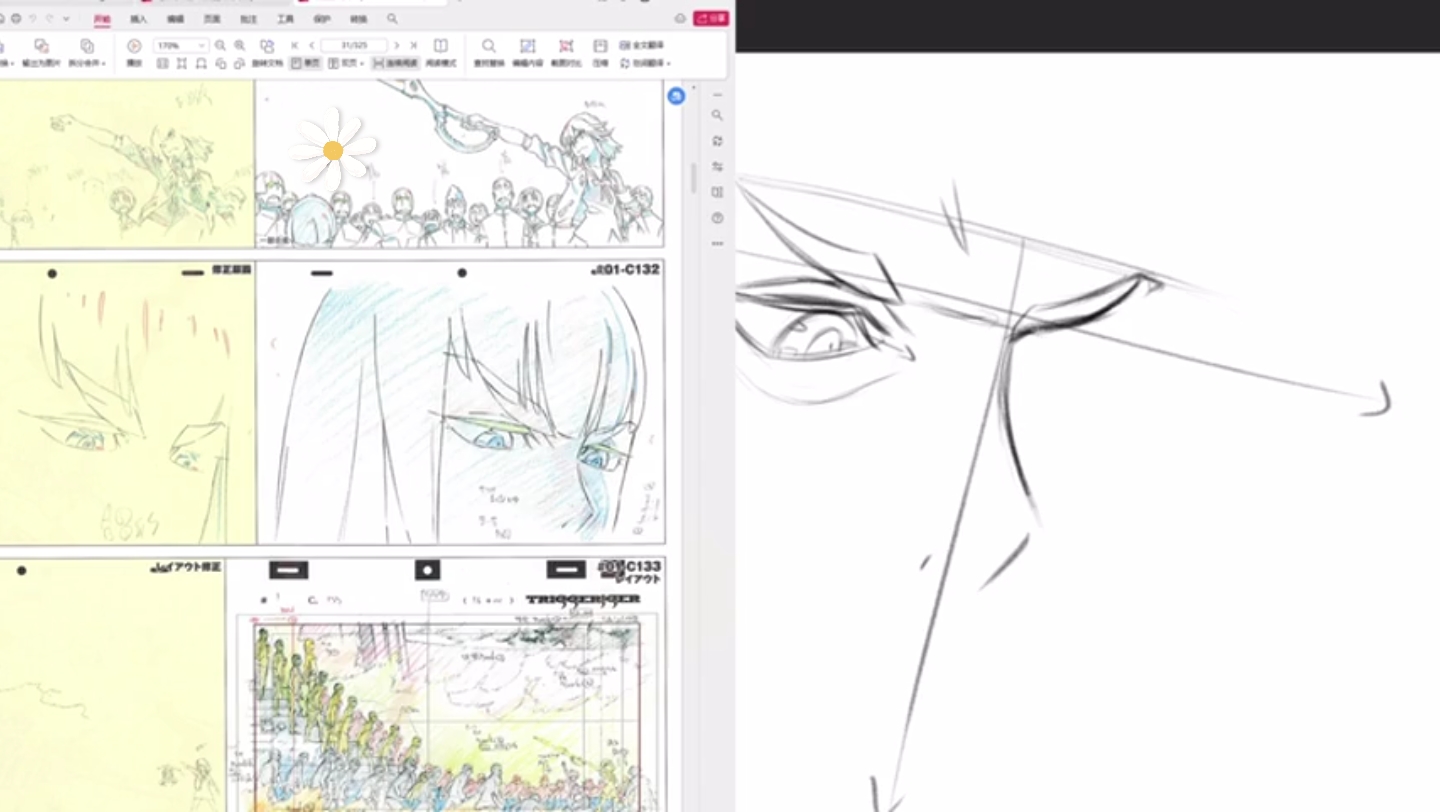Click rotate clockwise icon
This screenshot has width=1440, height=812.
[x=239, y=63]
